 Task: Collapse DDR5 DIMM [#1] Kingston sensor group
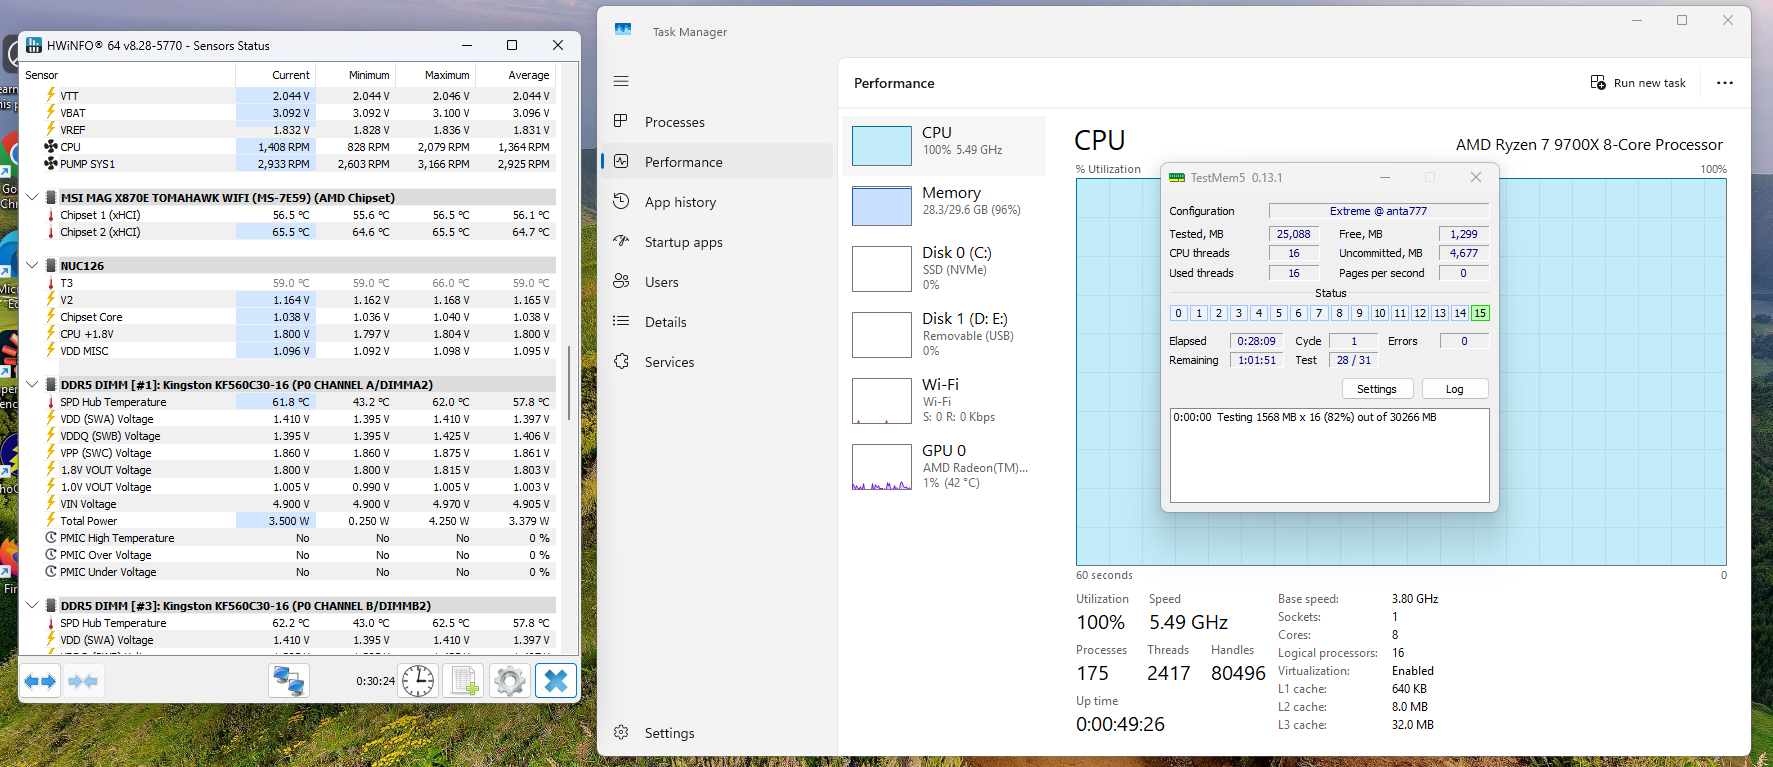click(32, 385)
